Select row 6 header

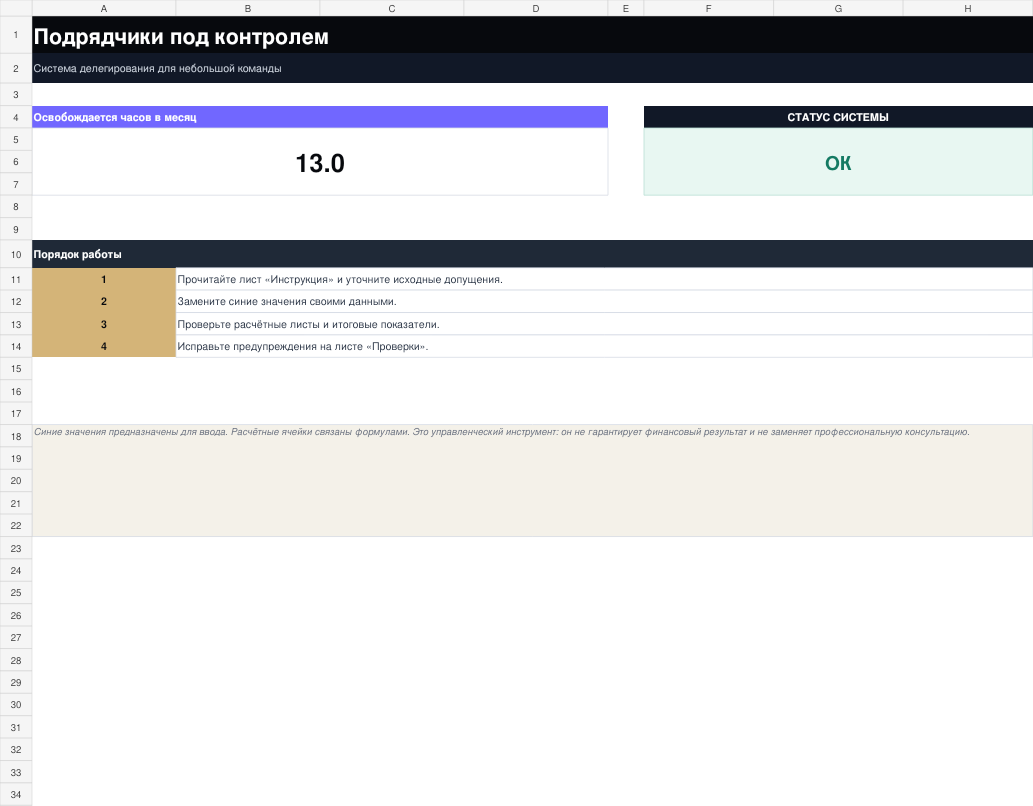point(16,162)
